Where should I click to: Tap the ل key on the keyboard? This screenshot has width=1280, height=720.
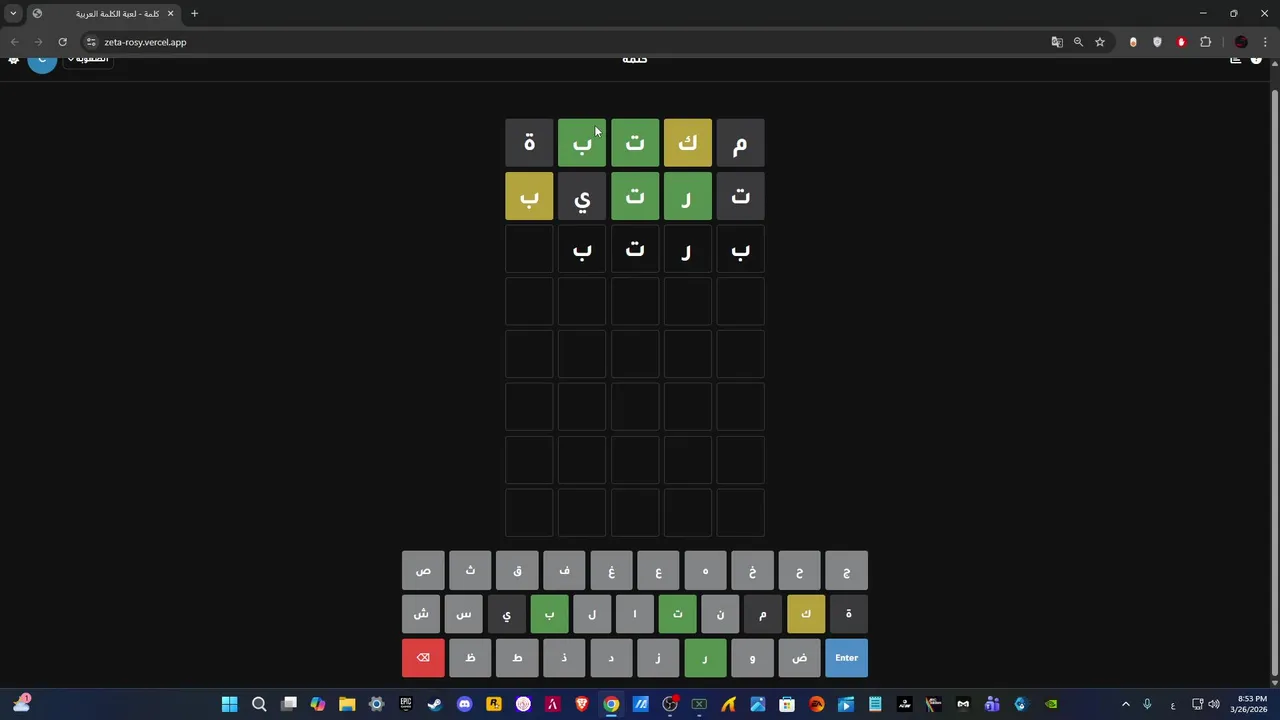(x=592, y=614)
